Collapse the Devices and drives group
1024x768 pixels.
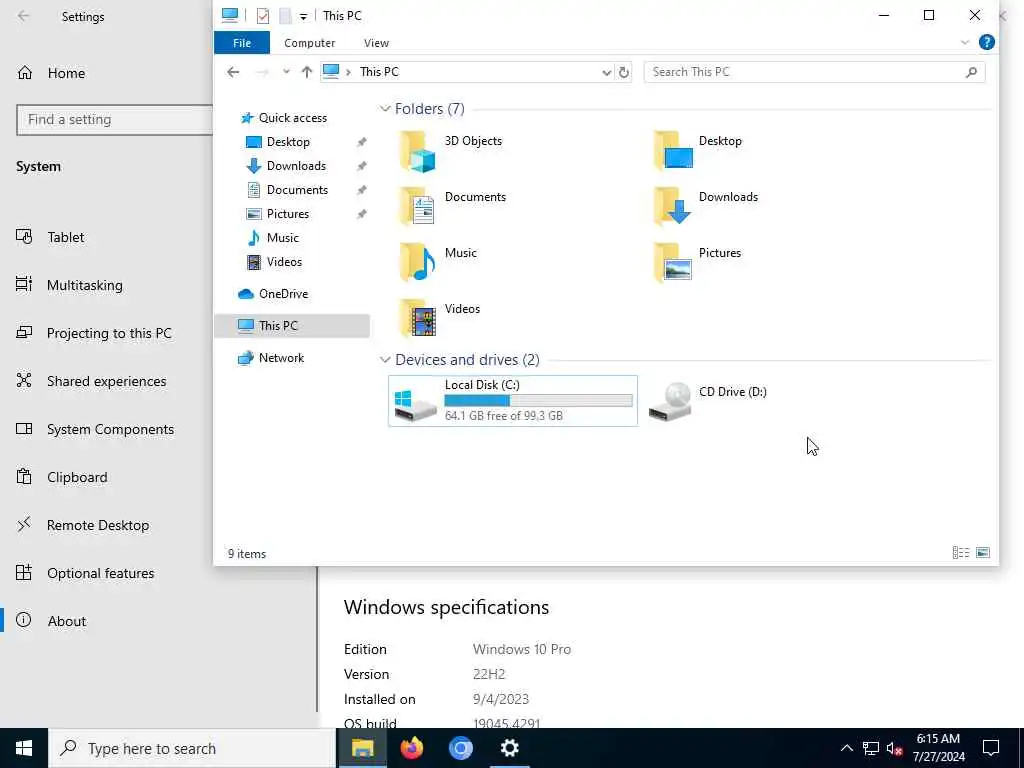(385, 360)
